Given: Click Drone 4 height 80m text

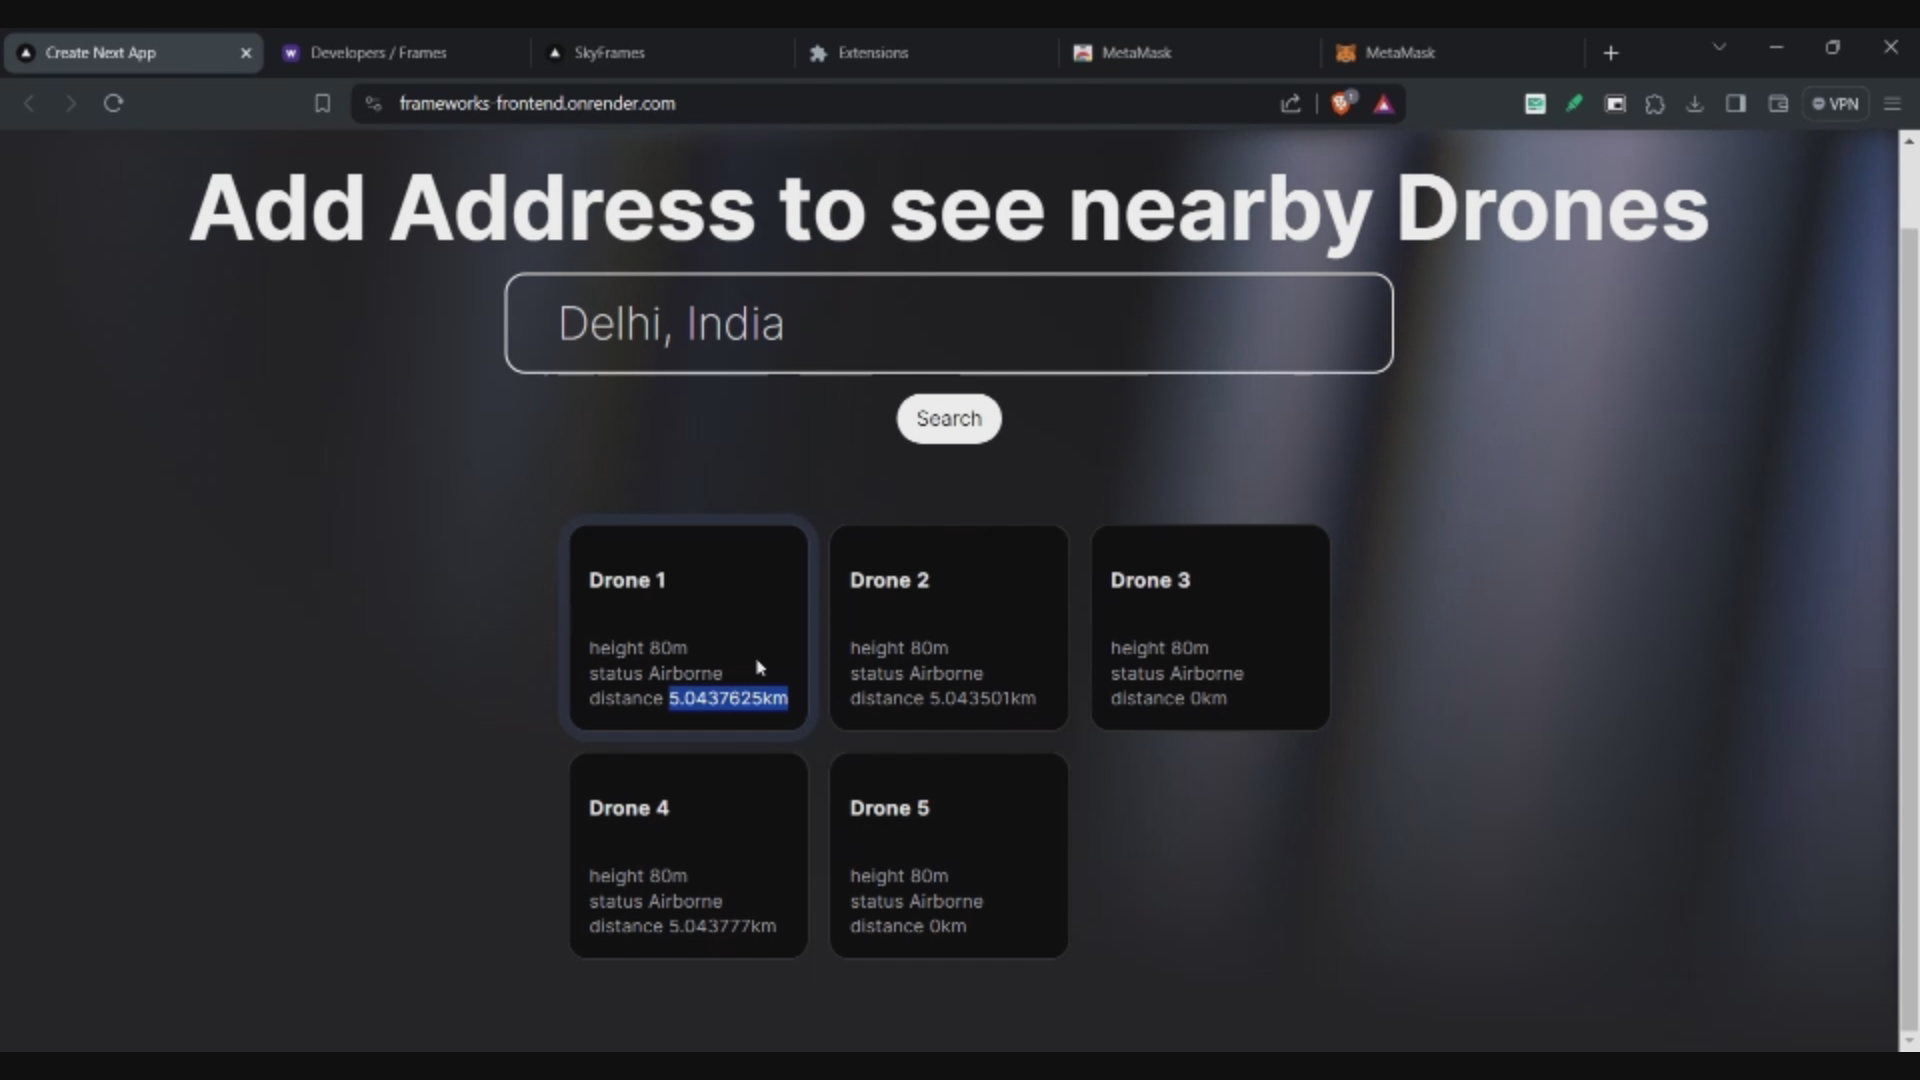Looking at the screenshot, I should (x=638, y=876).
